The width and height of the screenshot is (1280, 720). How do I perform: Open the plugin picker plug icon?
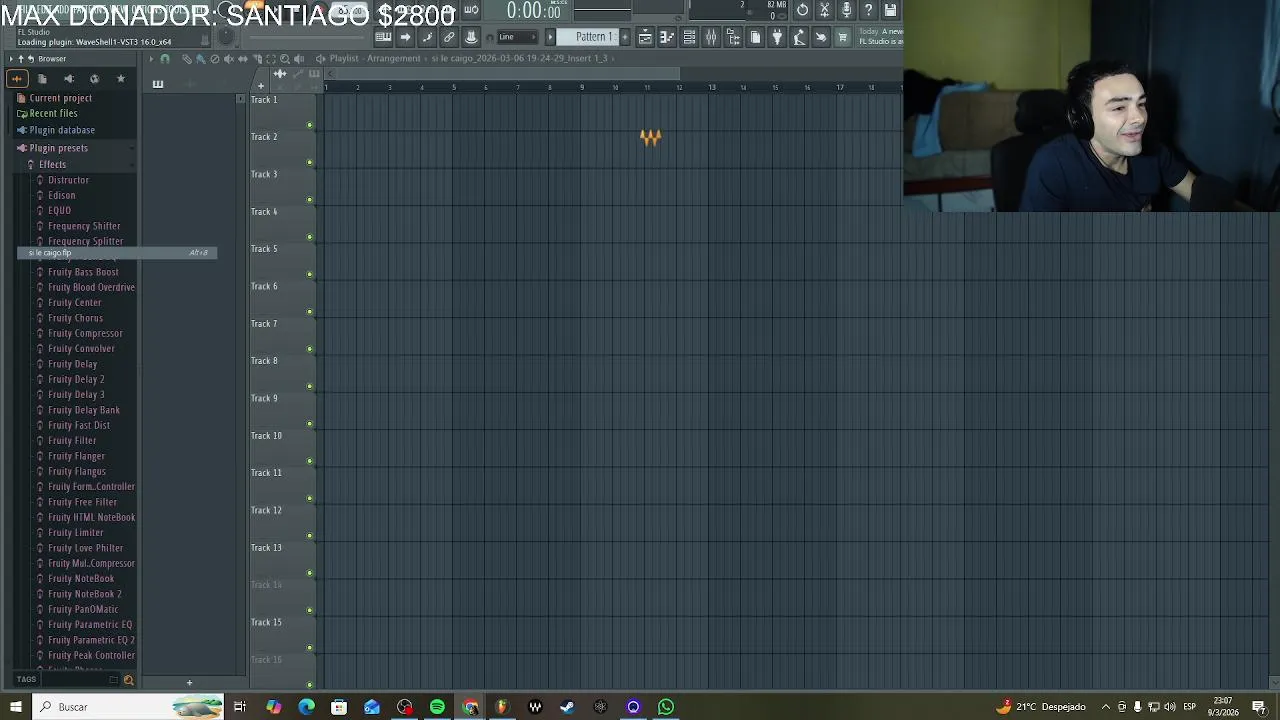tap(777, 37)
